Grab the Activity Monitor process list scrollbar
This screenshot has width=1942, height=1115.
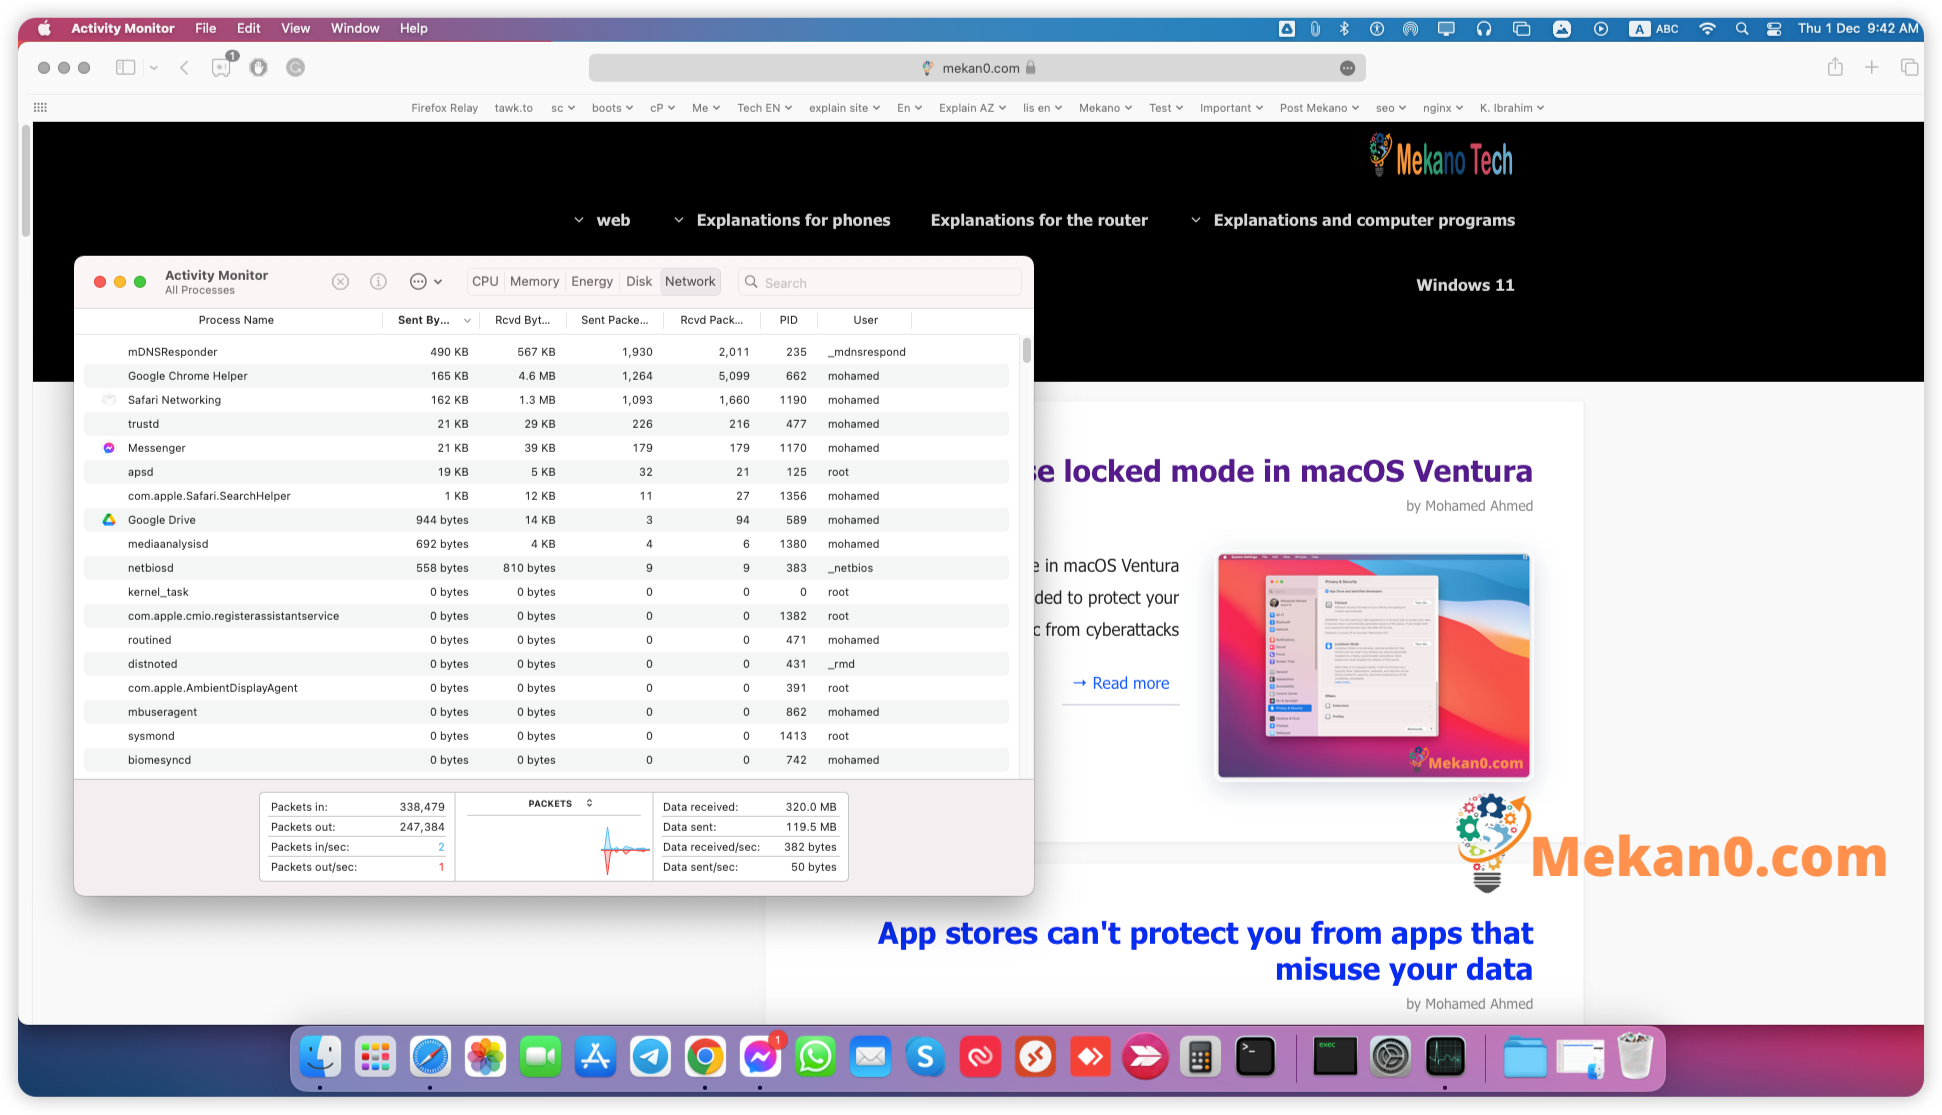pyautogui.click(x=1026, y=351)
